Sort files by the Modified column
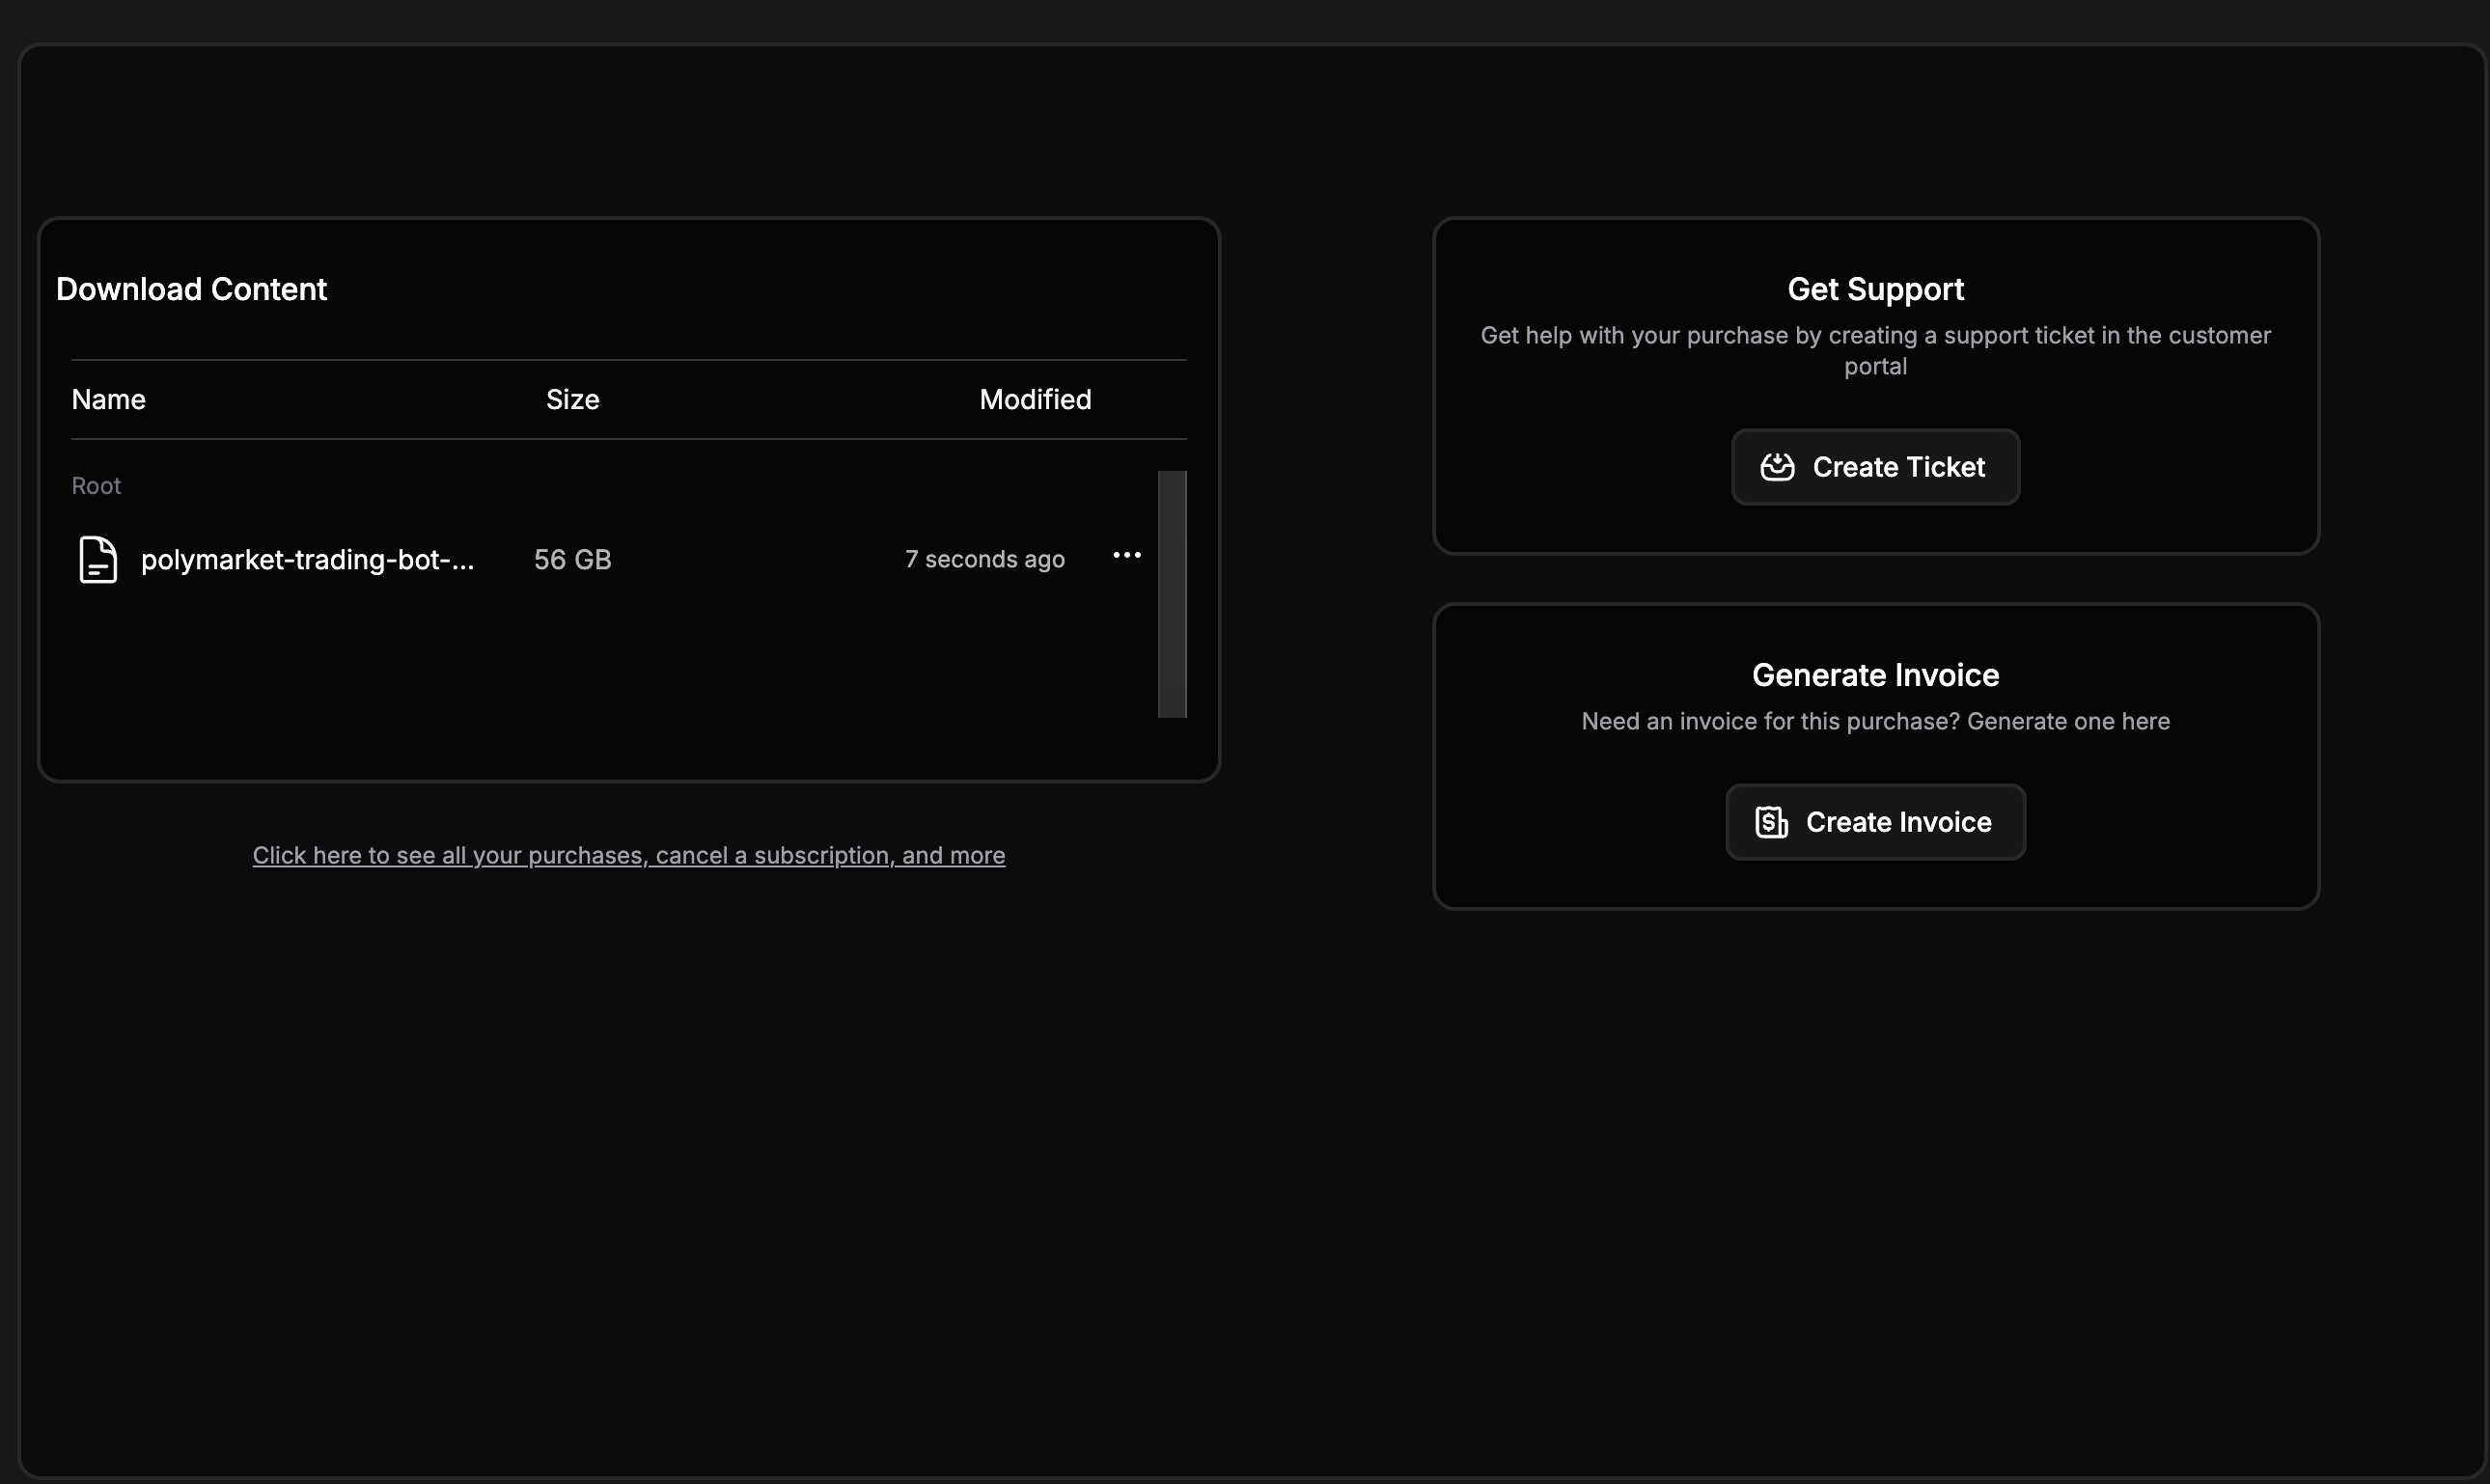Viewport: 2490px width, 1484px height. [1034, 399]
